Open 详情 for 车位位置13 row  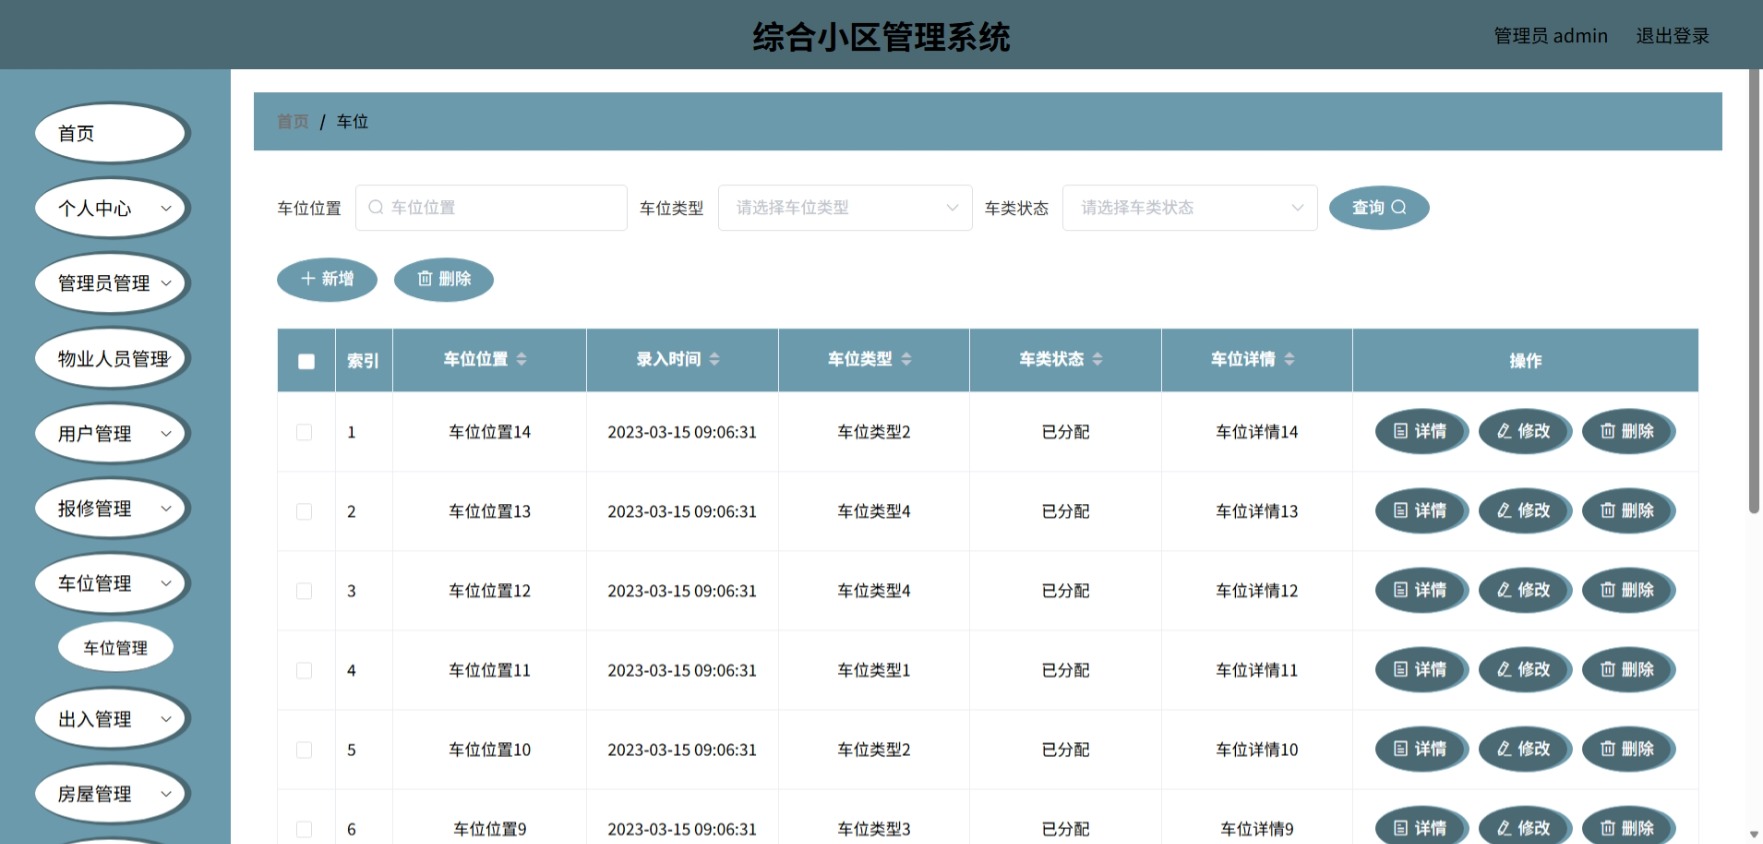(1421, 510)
